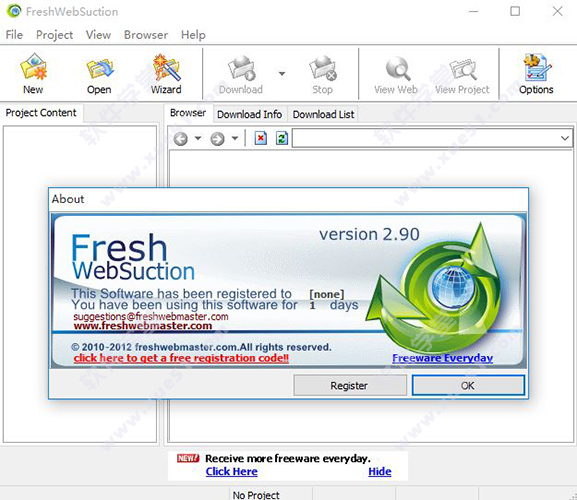Confirm the About dialog with OK

click(x=468, y=386)
